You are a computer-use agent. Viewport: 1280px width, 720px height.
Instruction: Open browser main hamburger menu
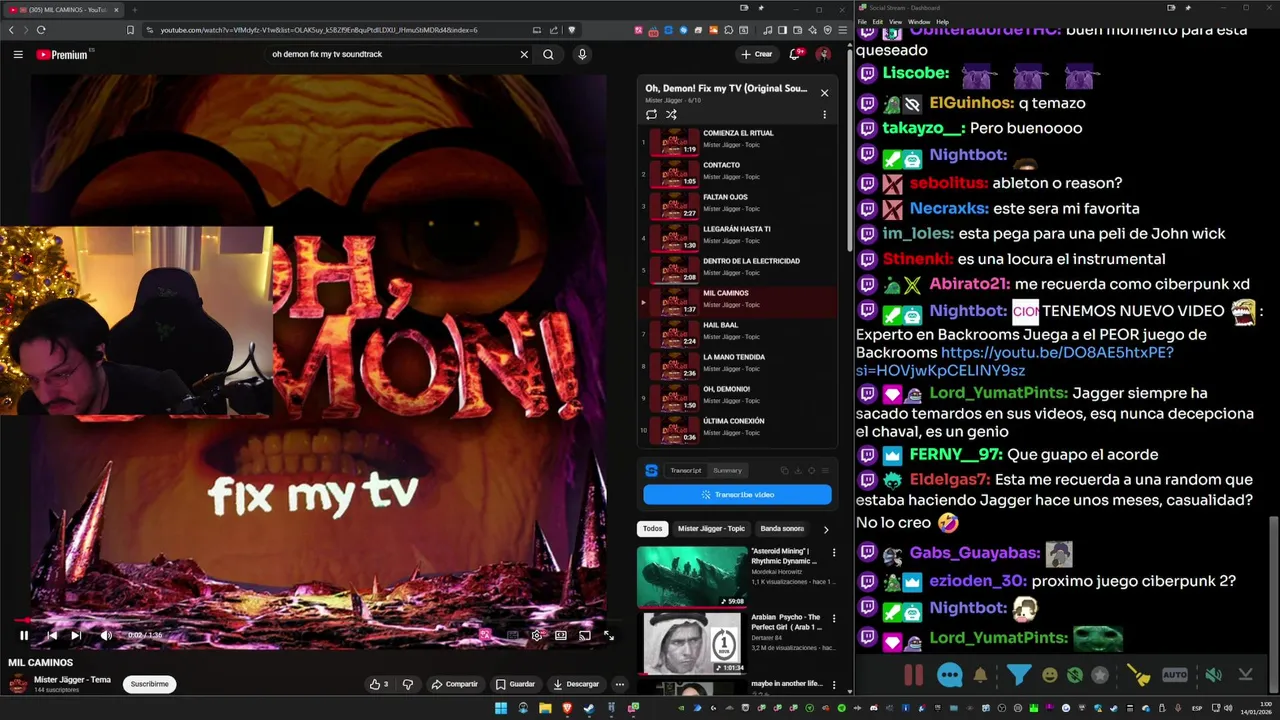(841, 30)
